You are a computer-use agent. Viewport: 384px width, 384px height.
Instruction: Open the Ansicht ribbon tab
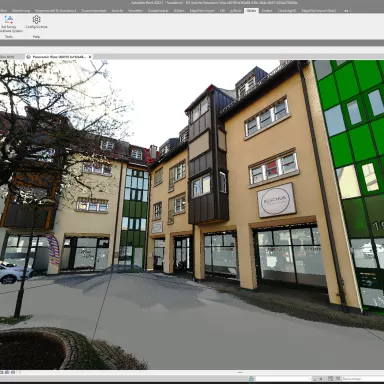click(117, 10)
